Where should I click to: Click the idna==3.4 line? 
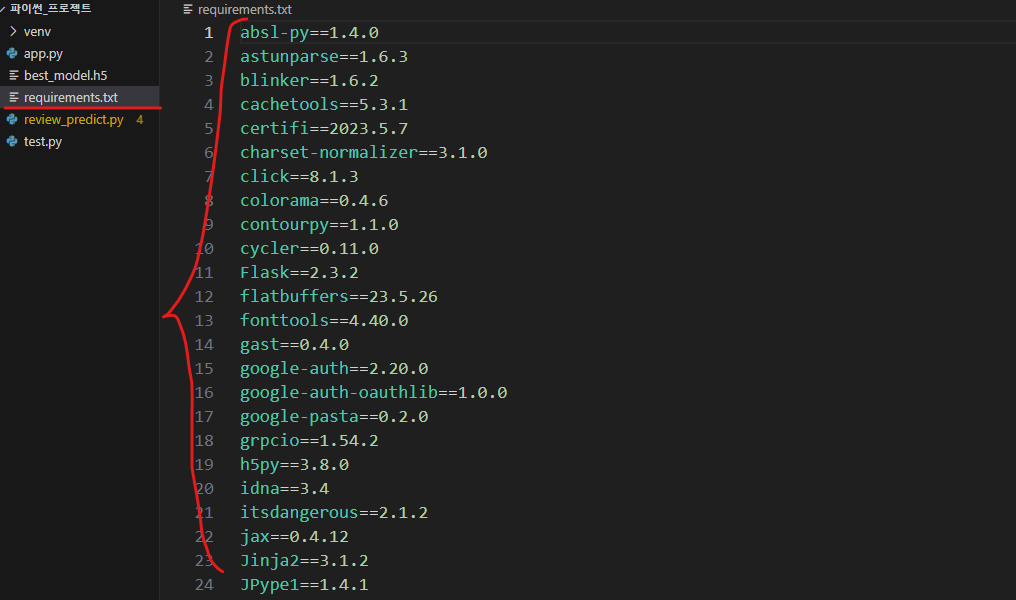(x=284, y=488)
